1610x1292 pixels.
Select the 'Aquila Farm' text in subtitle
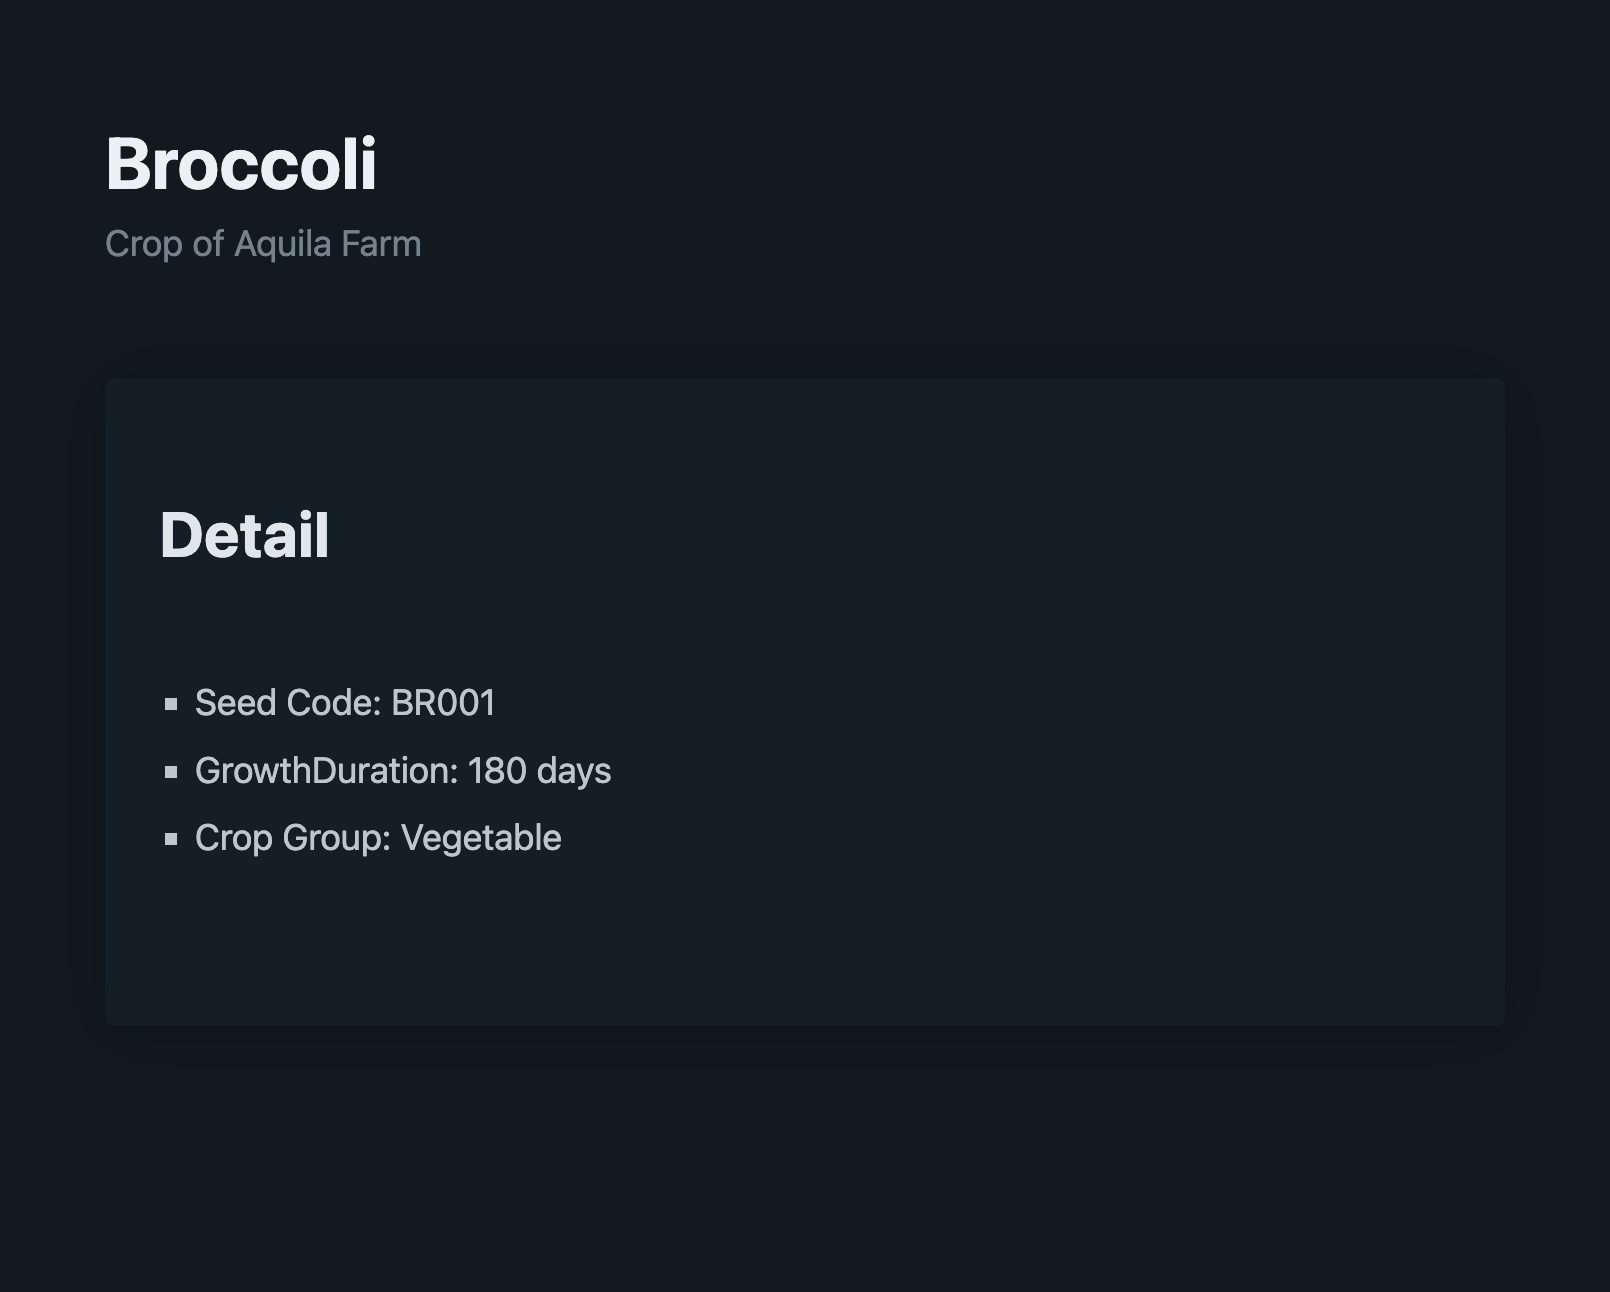click(x=328, y=244)
